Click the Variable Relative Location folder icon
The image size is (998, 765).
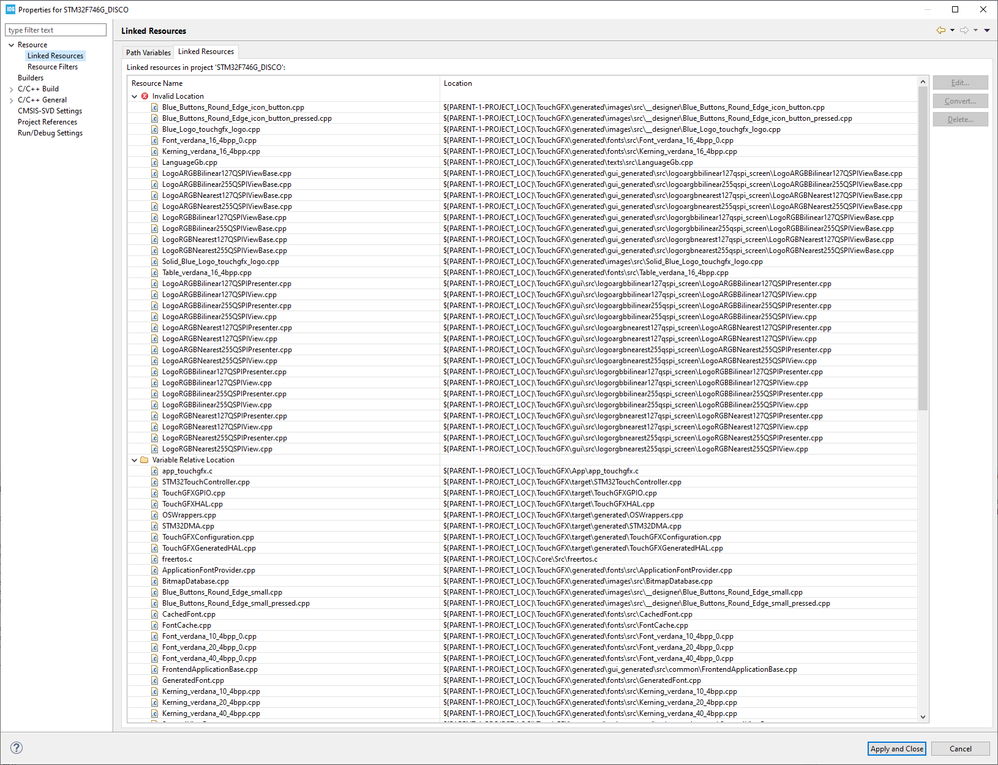coord(144,460)
